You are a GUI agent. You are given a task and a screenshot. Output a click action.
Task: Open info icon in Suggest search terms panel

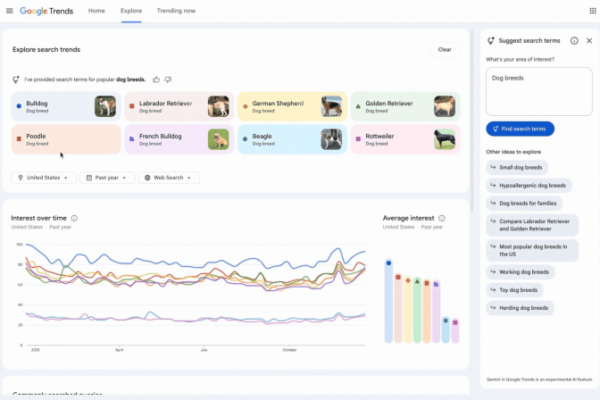(x=574, y=40)
